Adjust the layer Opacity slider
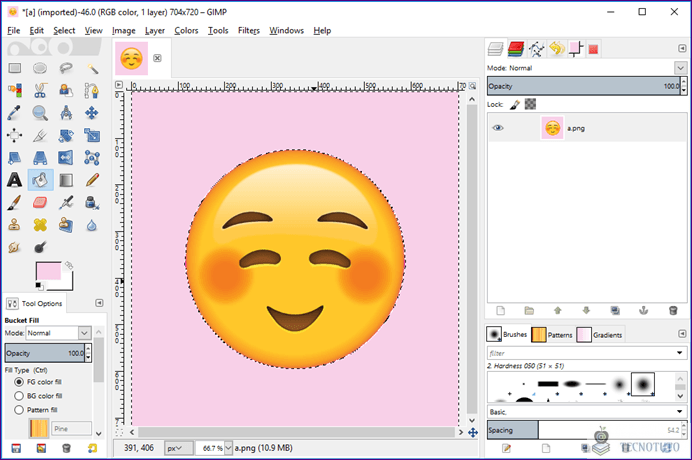The image size is (692, 460). (x=584, y=86)
